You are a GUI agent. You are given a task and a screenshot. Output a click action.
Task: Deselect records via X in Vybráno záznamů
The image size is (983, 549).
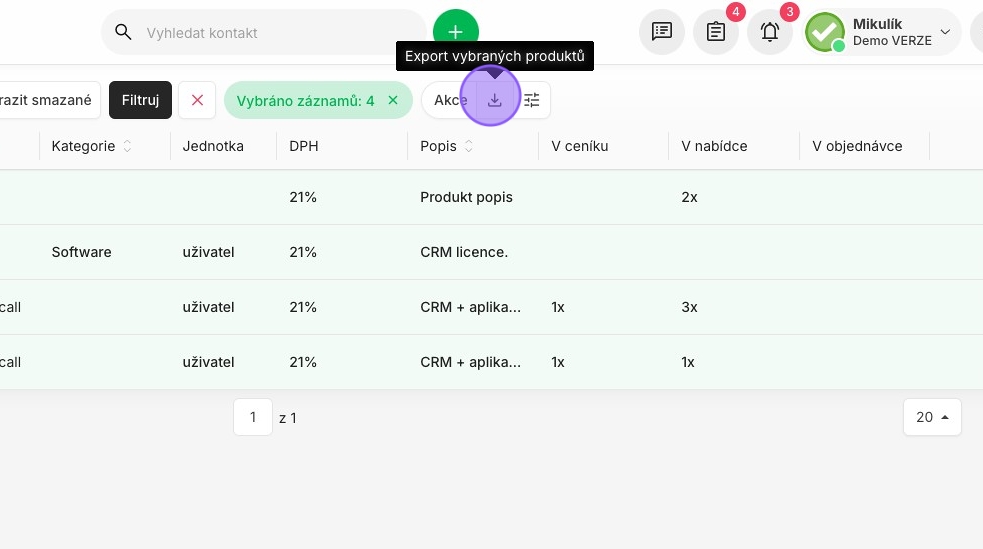tap(393, 100)
